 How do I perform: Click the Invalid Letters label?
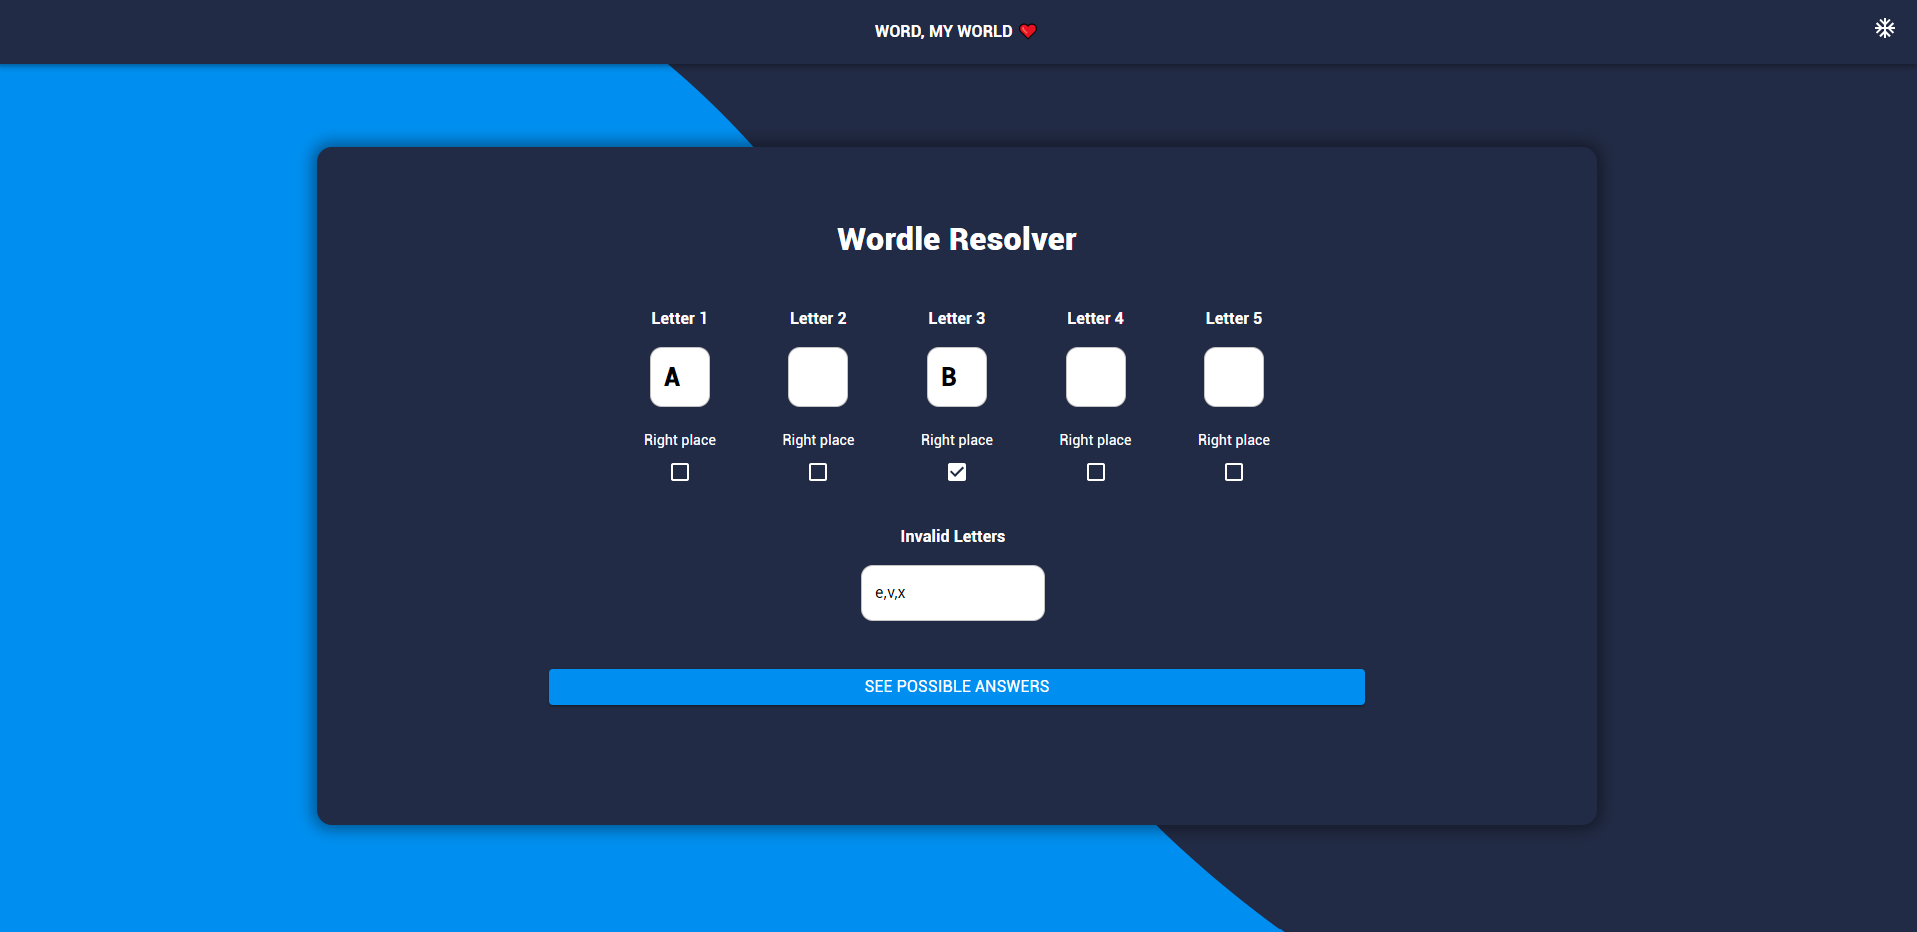tap(953, 536)
